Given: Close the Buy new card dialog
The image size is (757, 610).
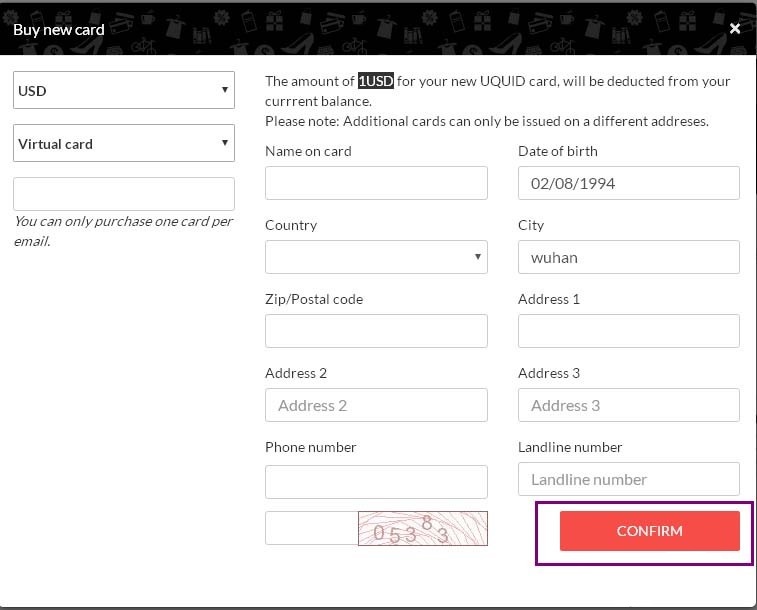Looking at the screenshot, I should coord(735,29).
